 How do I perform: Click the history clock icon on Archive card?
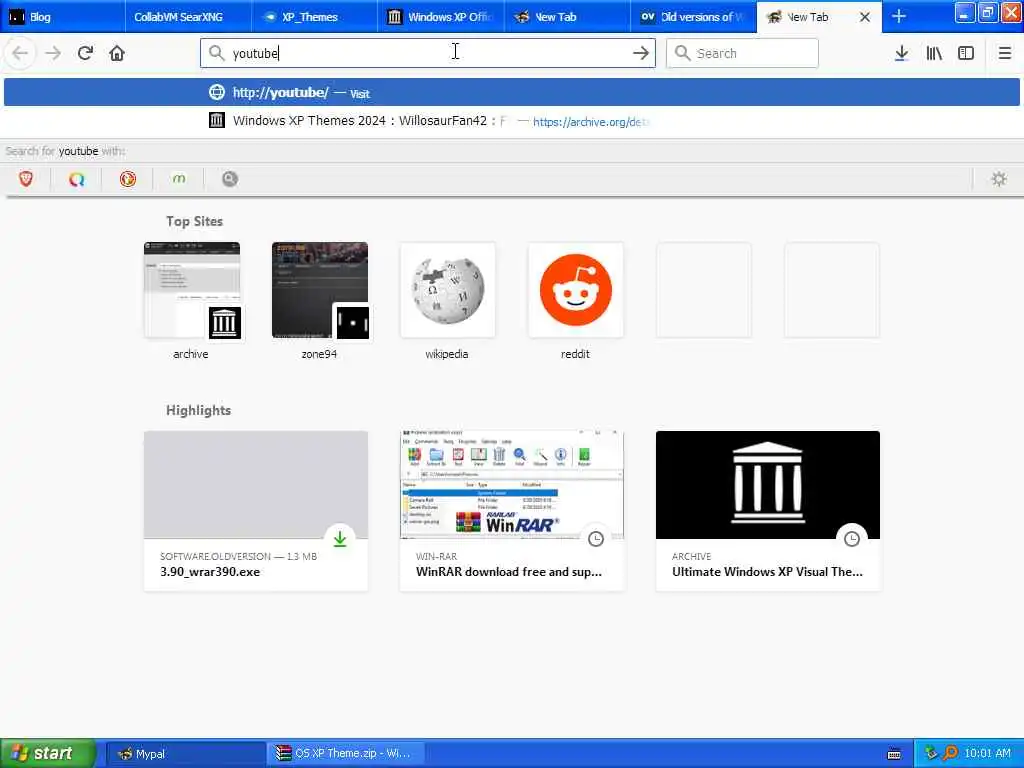pos(852,539)
